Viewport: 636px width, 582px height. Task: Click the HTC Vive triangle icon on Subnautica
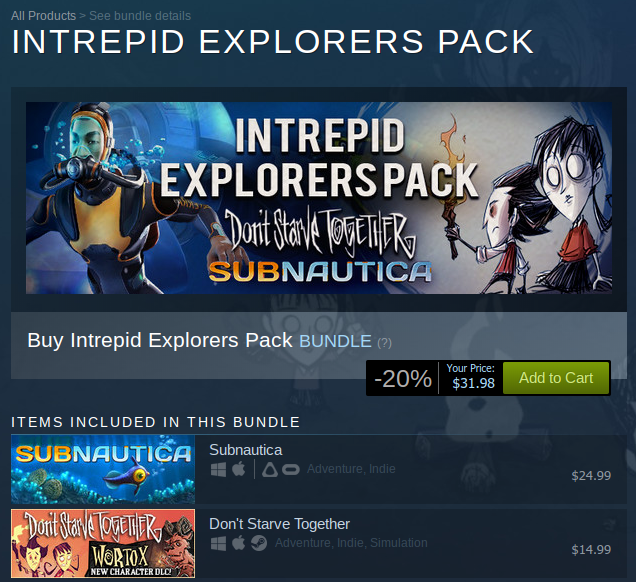(270, 470)
